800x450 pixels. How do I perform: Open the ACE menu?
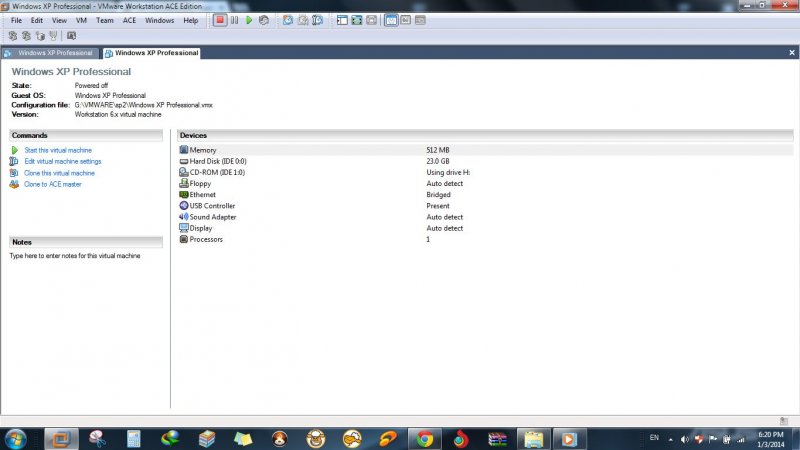pos(129,20)
